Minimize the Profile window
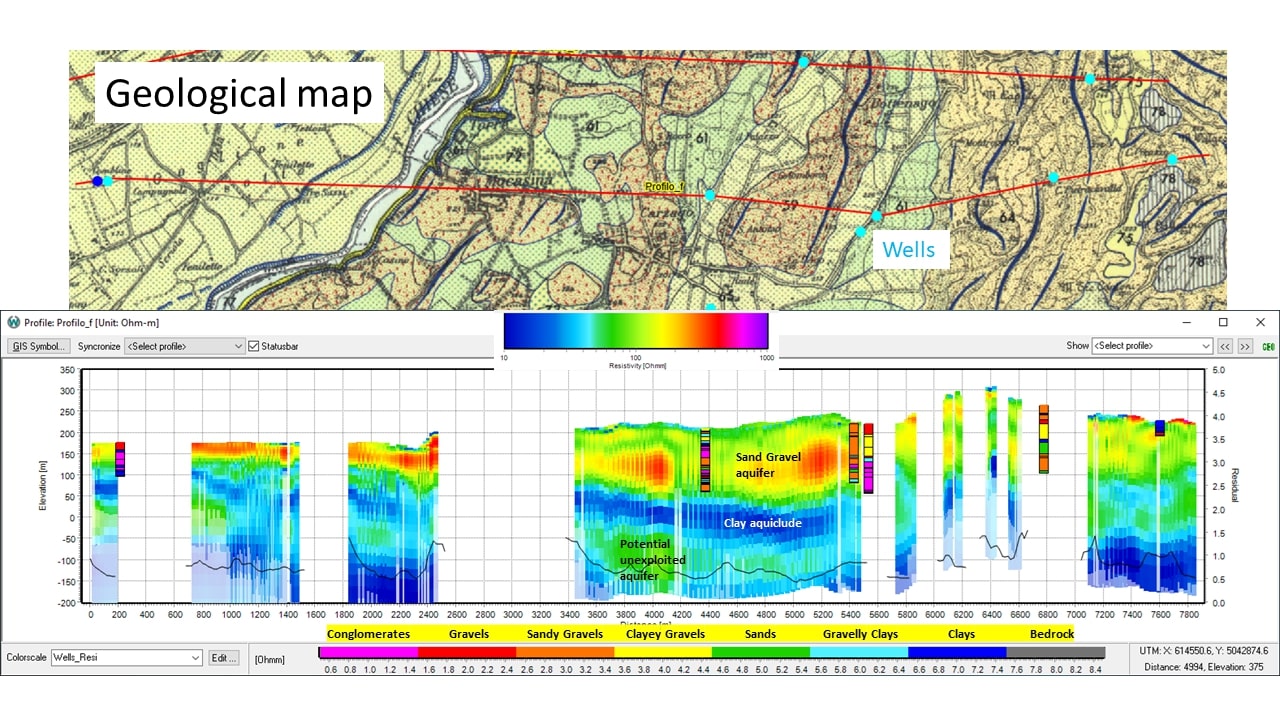The height and width of the screenshot is (720, 1280). 1185,322
